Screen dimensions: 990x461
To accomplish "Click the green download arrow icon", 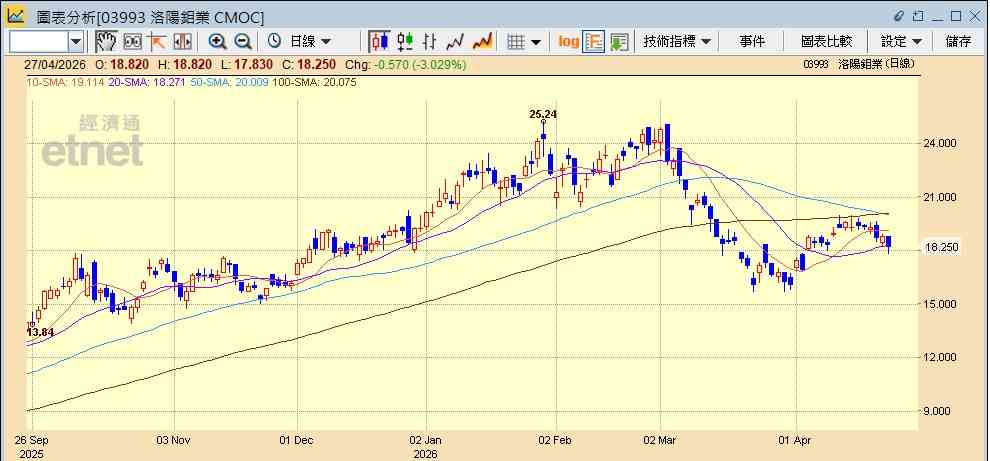I will 619,42.
